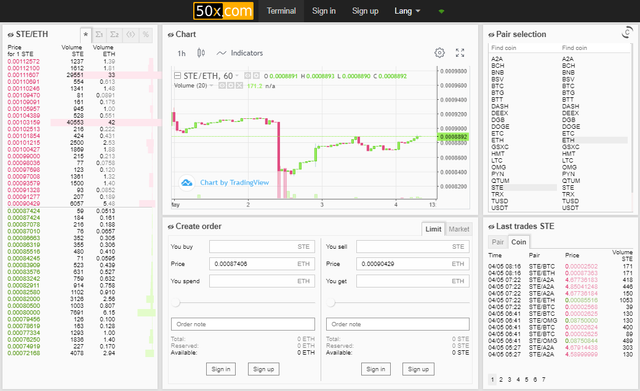
Task: Click the TradingView cloud logo
Action: [187, 182]
